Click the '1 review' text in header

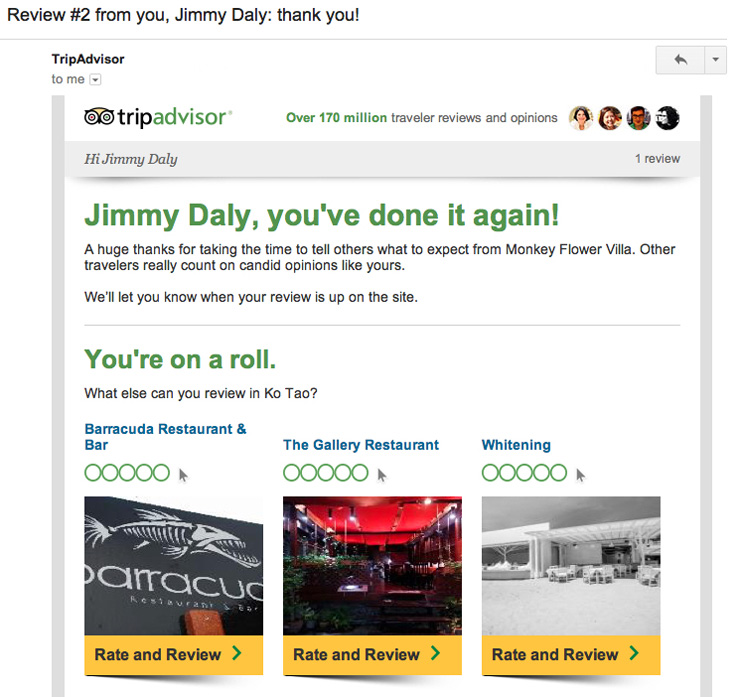point(657,159)
